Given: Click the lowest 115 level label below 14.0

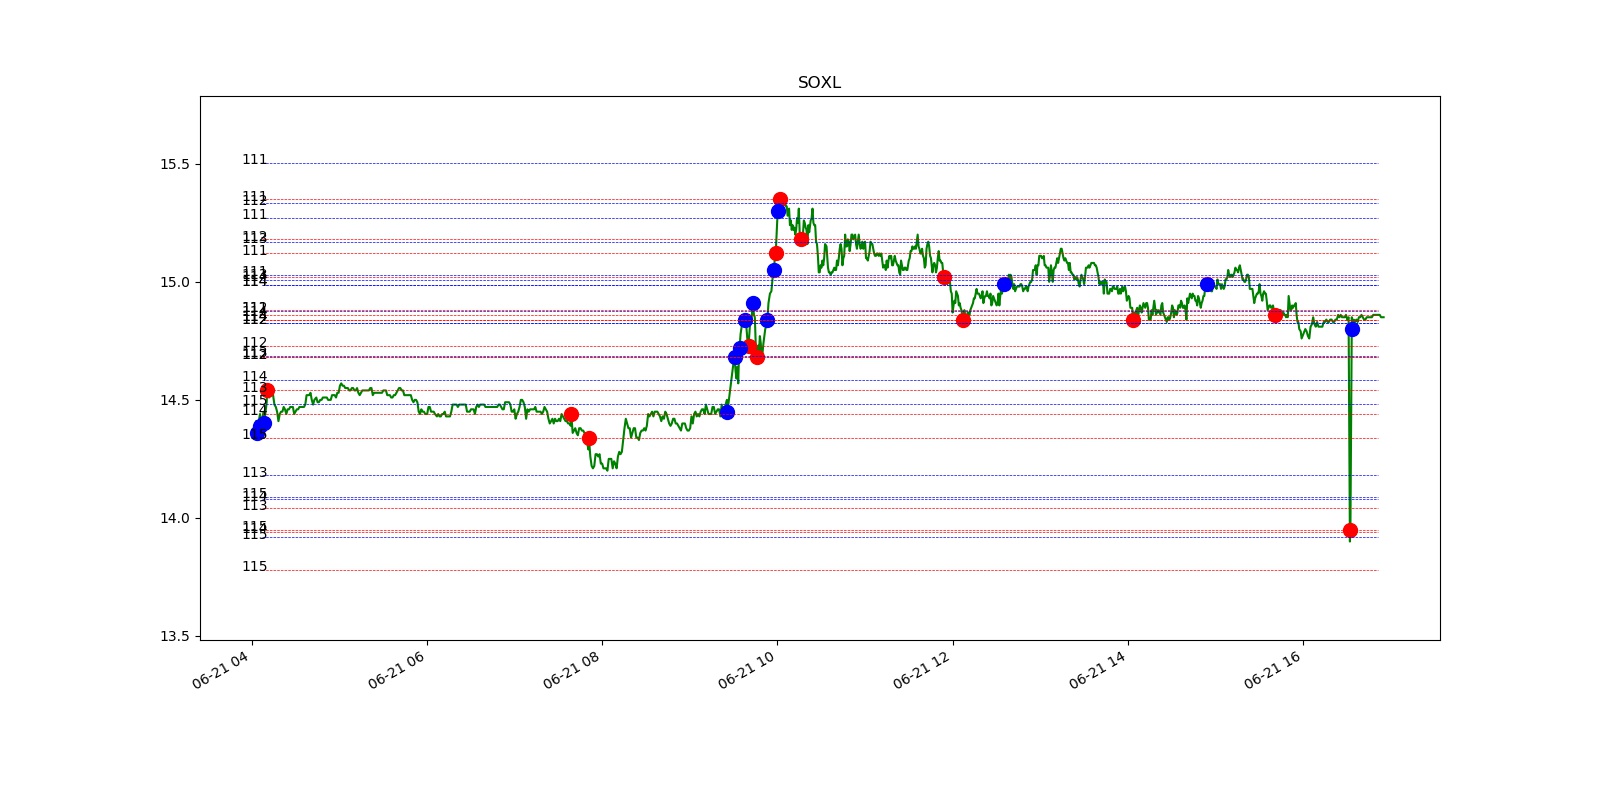Looking at the screenshot, I should pyautogui.click(x=254, y=567).
